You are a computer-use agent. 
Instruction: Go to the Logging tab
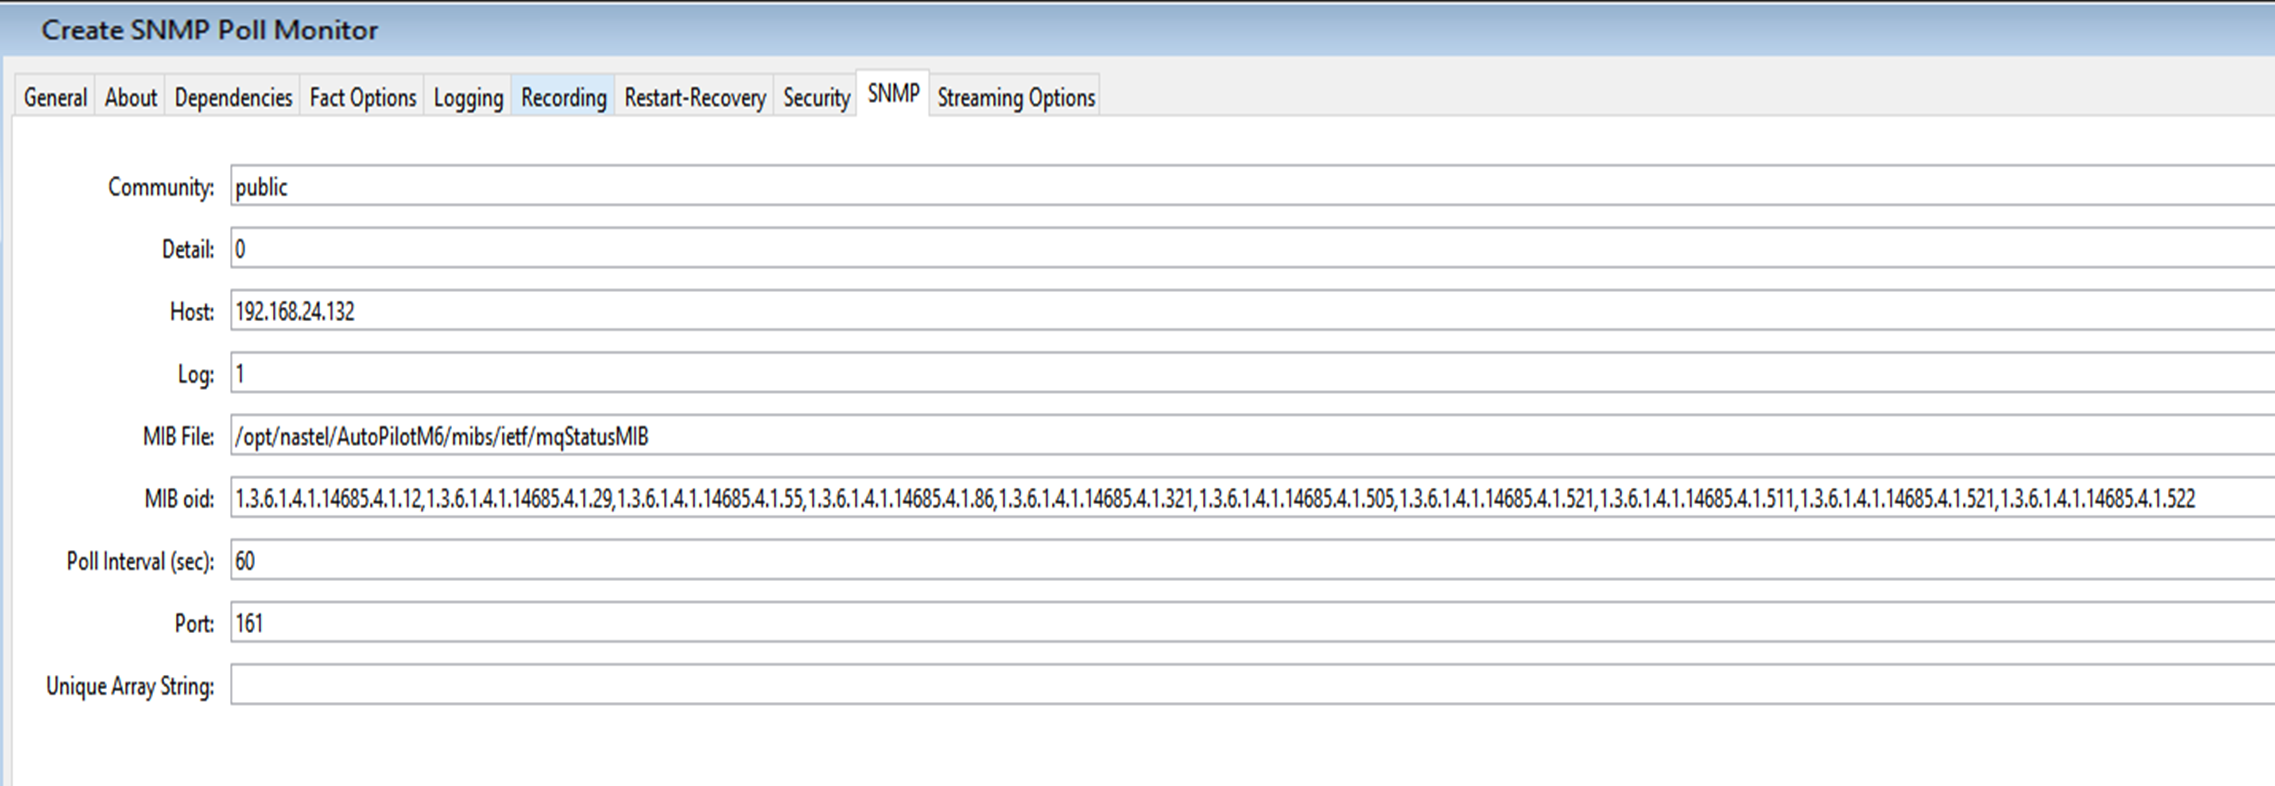(468, 97)
